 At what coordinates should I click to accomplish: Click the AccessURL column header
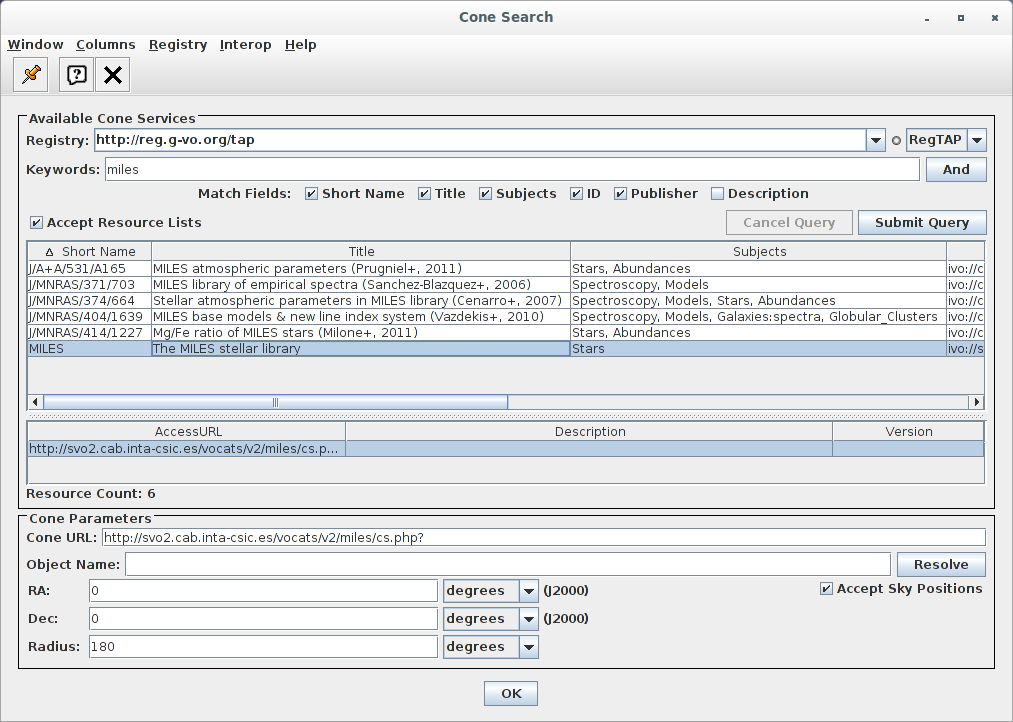pyautogui.click(x=187, y=431)
